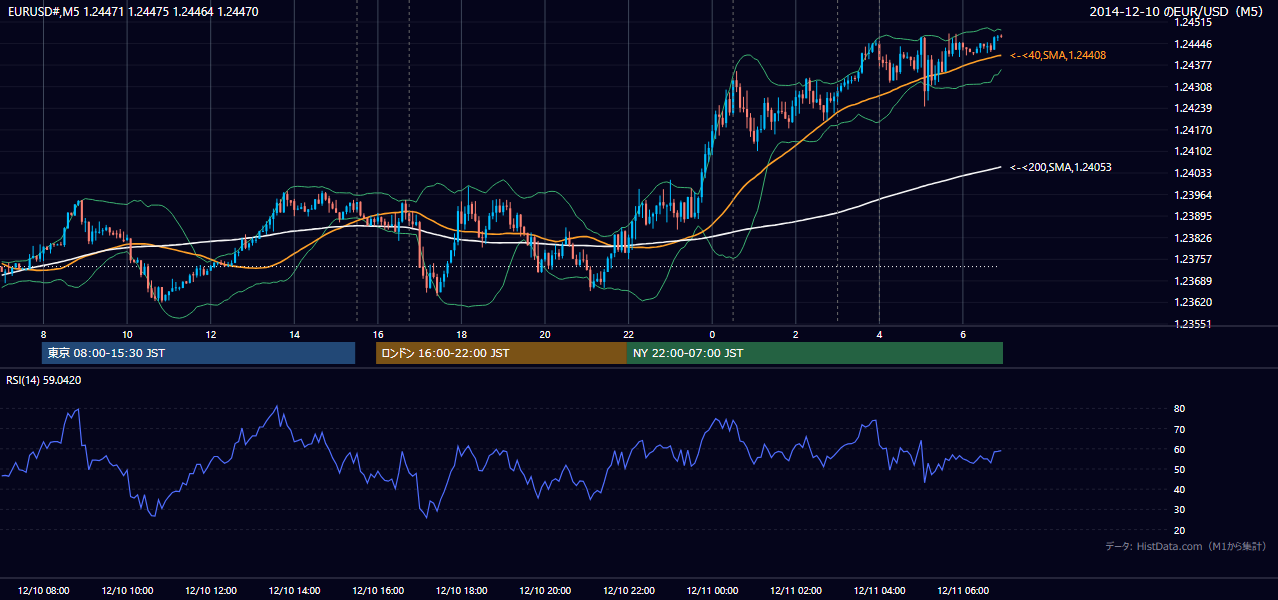Click price level 1.24377 on axis
The image size is (1278, 600).
[1192, 65]
